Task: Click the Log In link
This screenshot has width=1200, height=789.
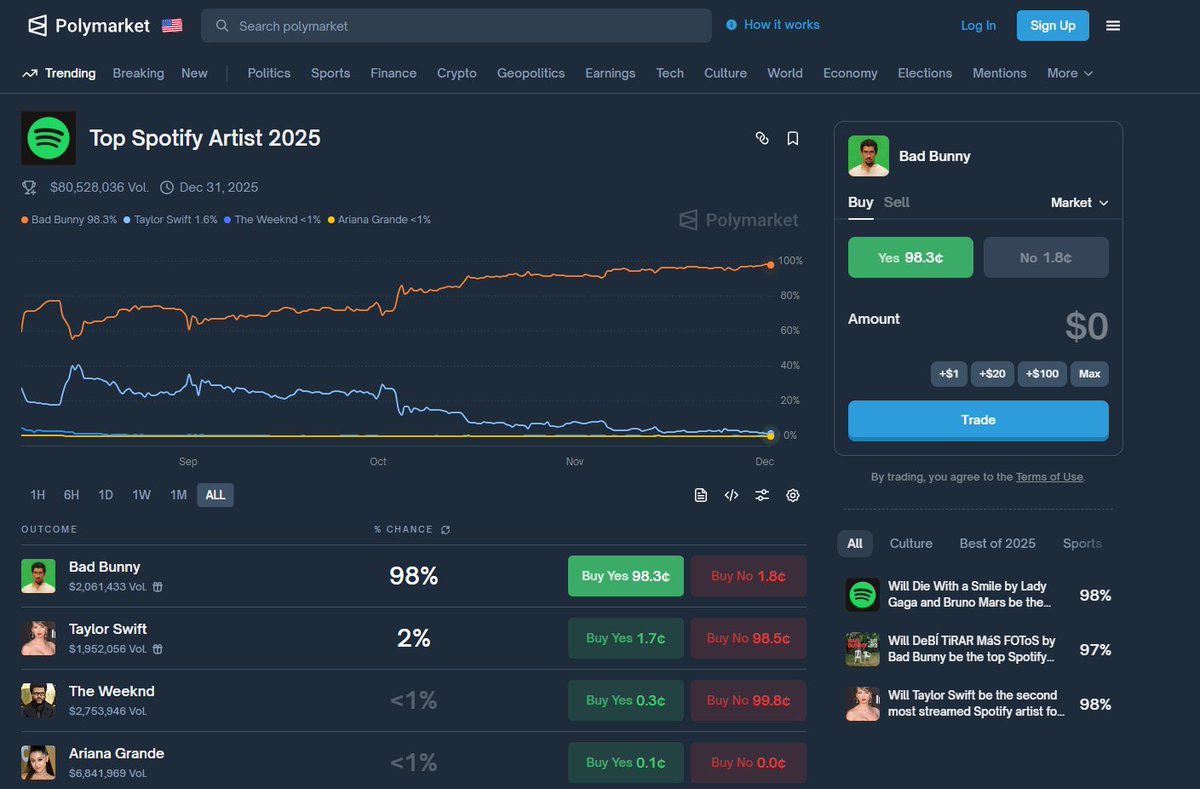Action: pos(978,25)
